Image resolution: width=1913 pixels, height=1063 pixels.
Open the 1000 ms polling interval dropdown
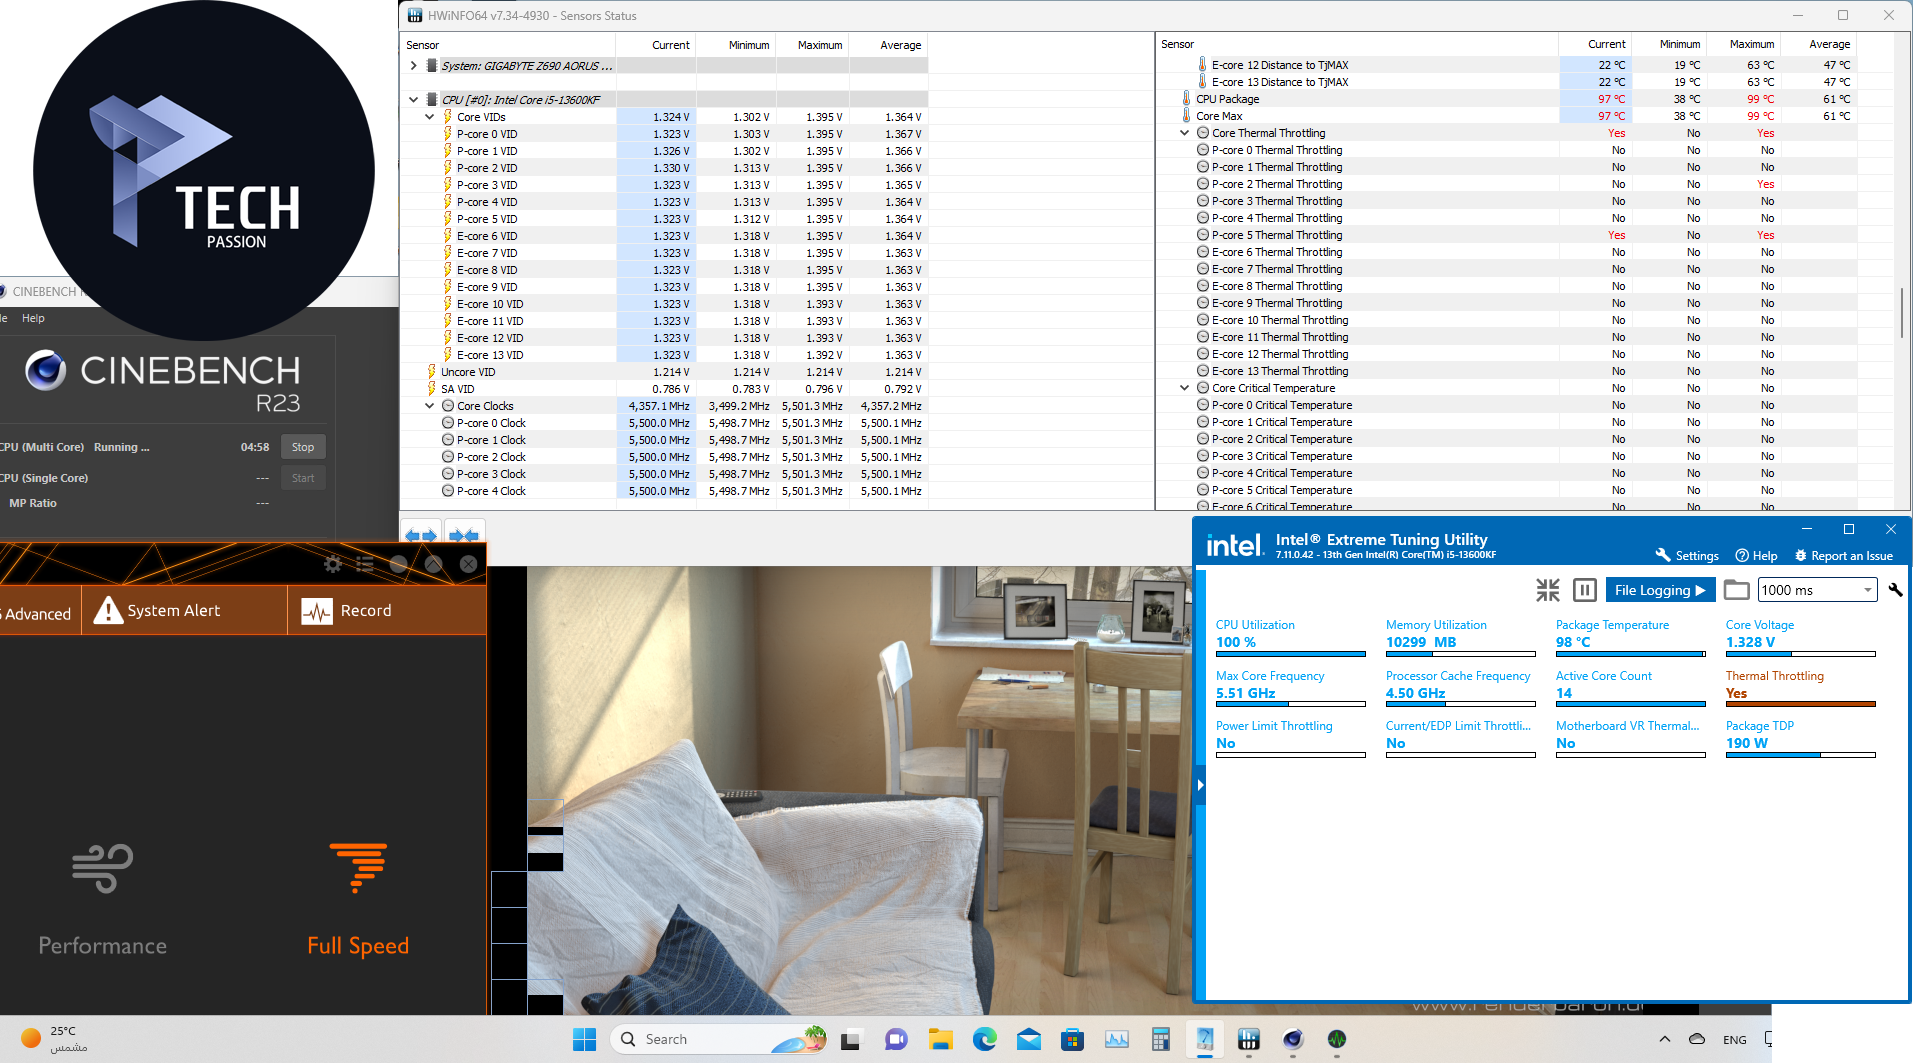coord(1817,590)
